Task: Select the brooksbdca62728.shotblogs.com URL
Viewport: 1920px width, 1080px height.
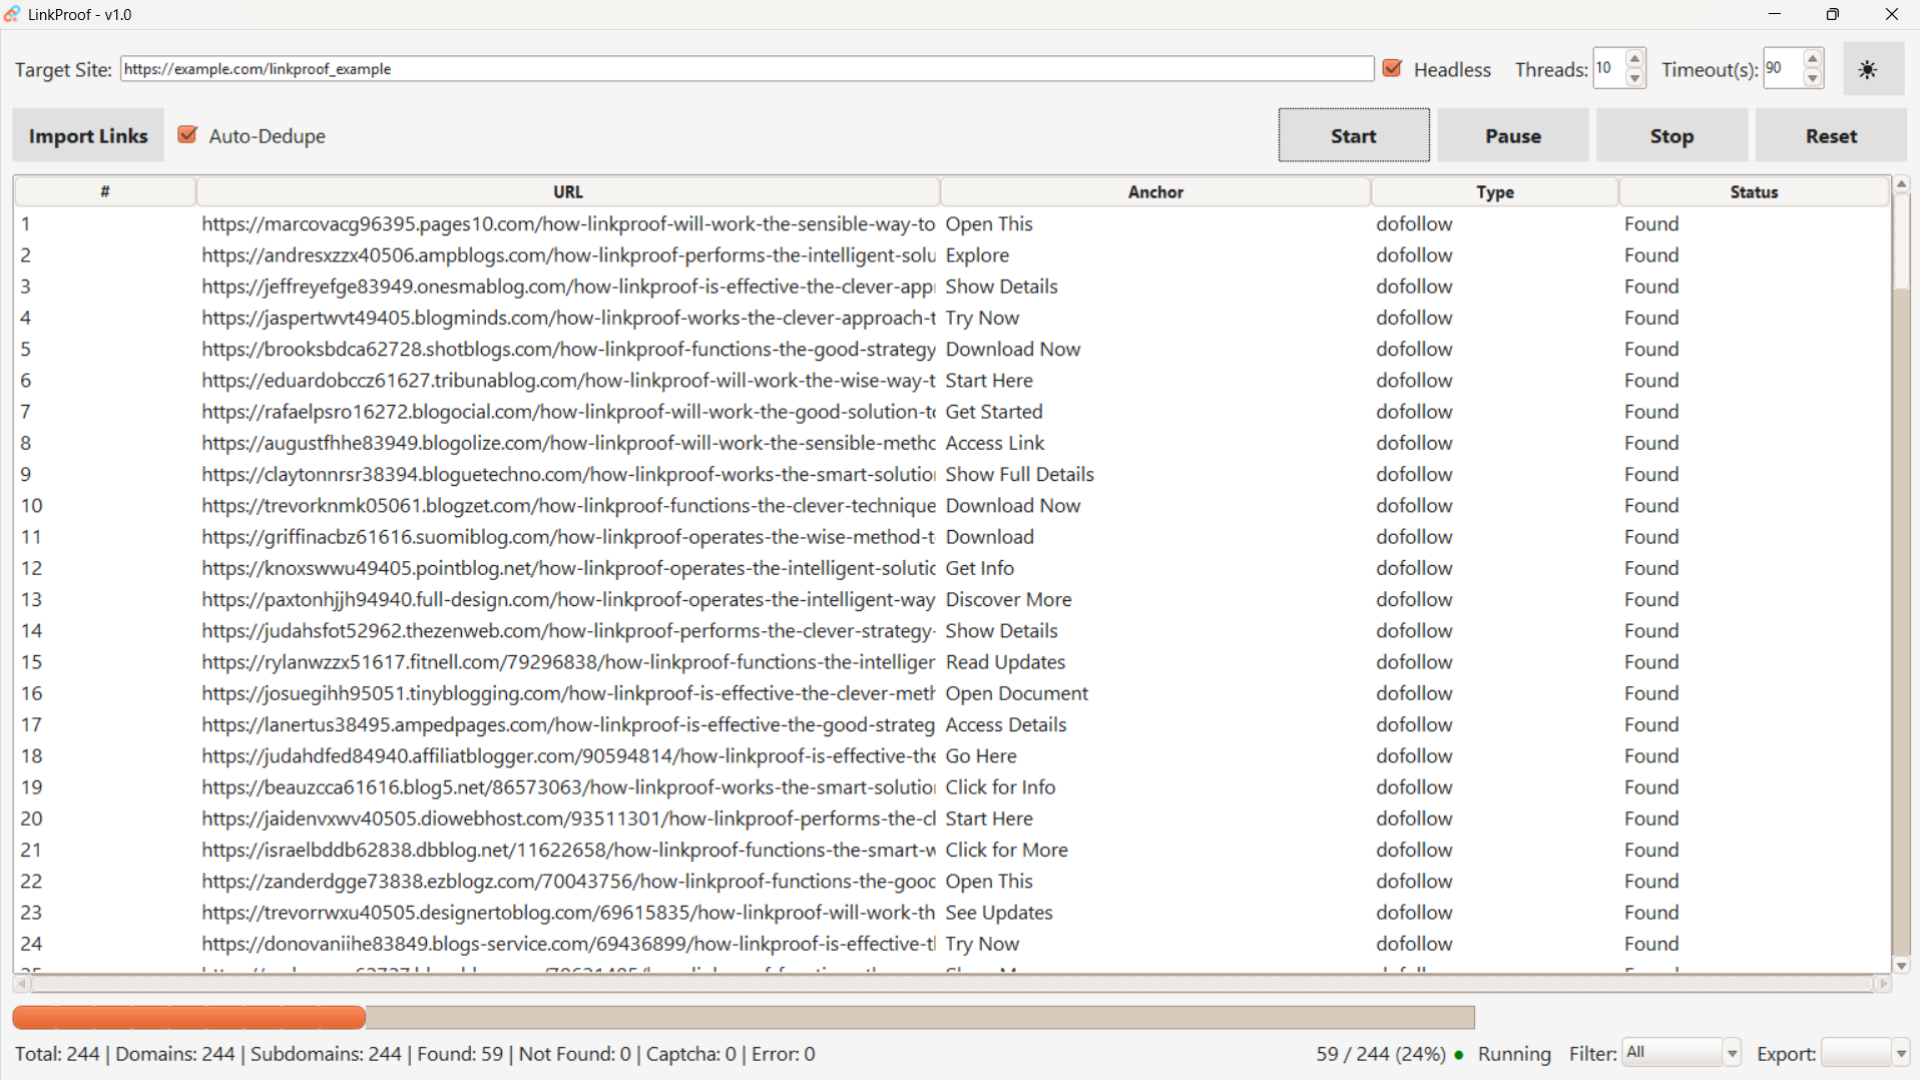Action: 568,349
